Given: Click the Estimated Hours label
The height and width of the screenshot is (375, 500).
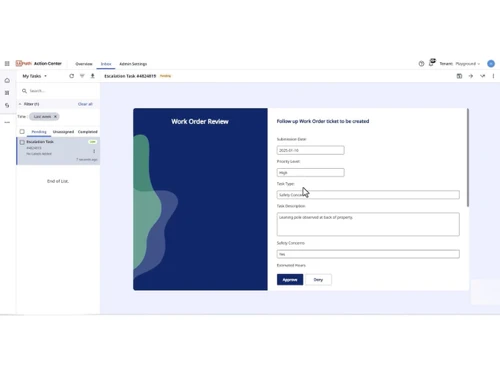Looking at the screenshot, I should tap(291, 265).
